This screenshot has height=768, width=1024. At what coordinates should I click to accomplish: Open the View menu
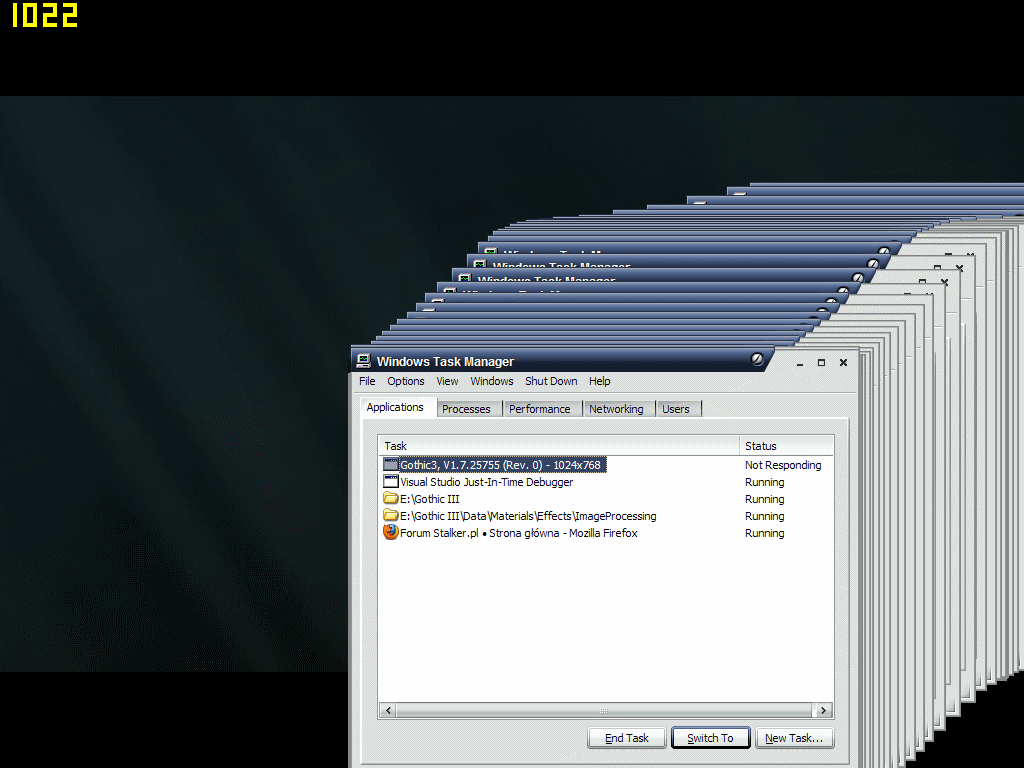pos(447,381)
